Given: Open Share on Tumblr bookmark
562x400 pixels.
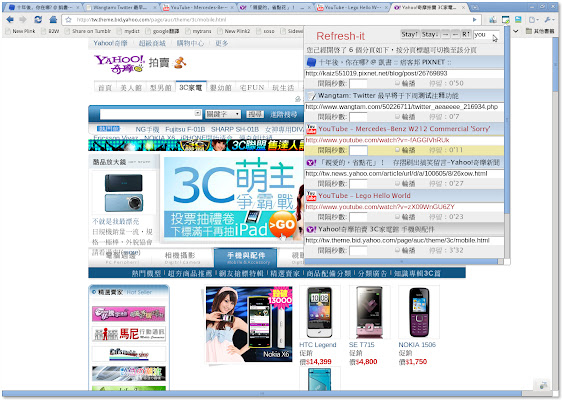Looking at the screenshot, I should [x=88, y=31].
